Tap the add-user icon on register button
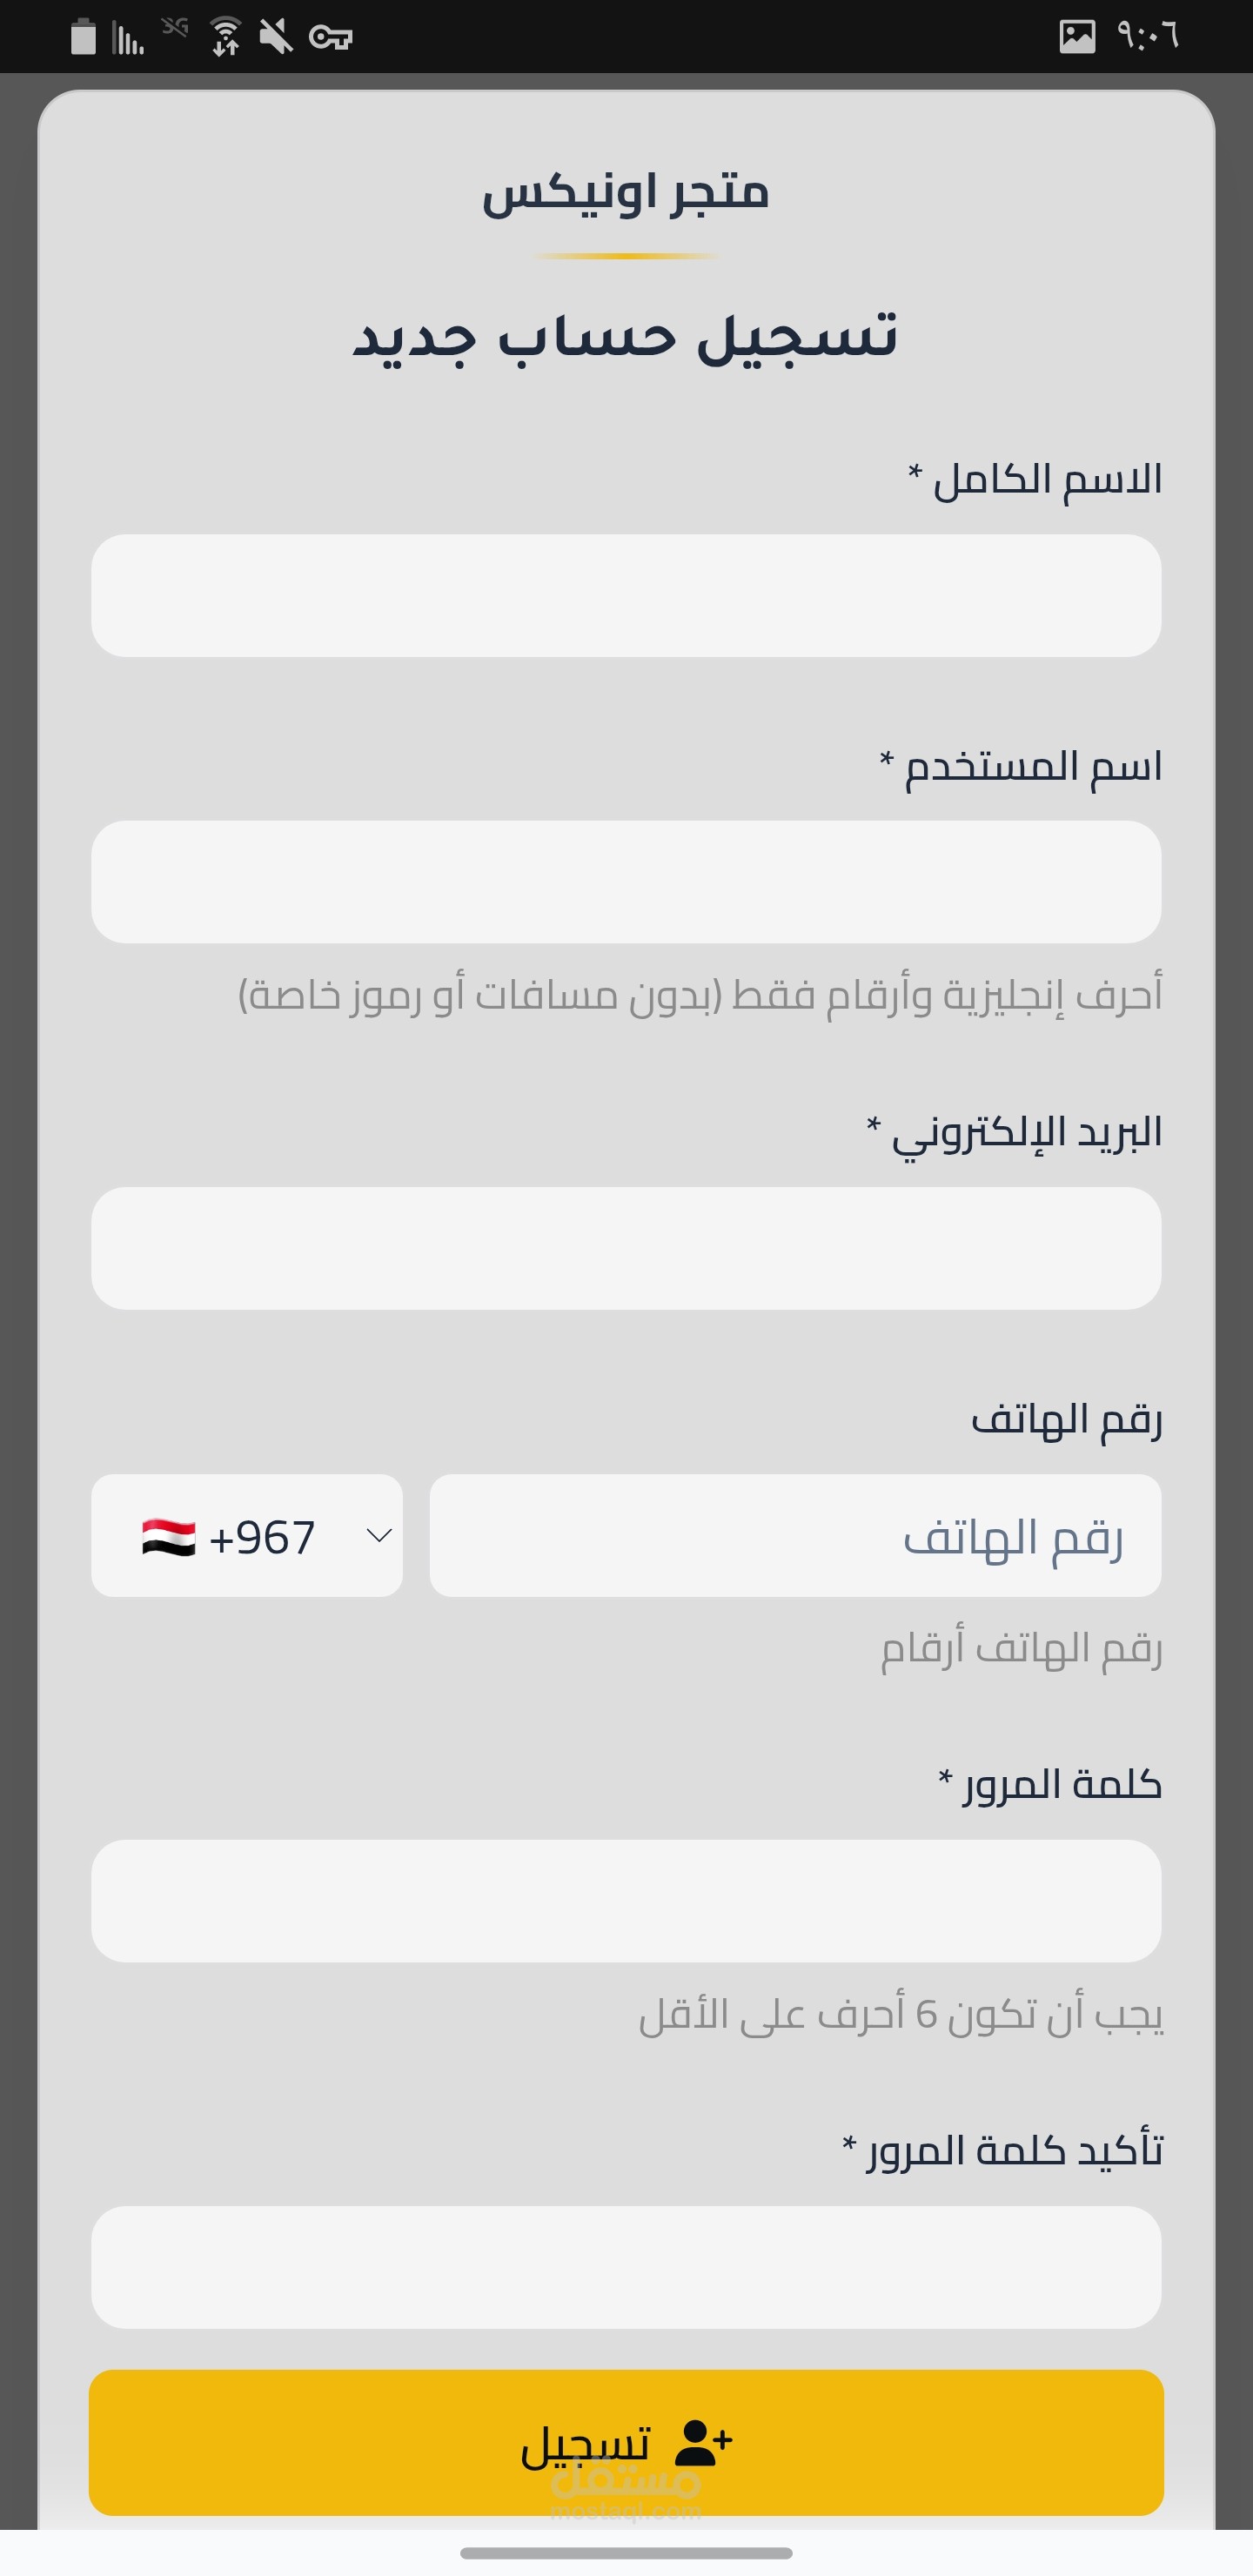The image size is (1253, 2576). (x=704, y=2443)
